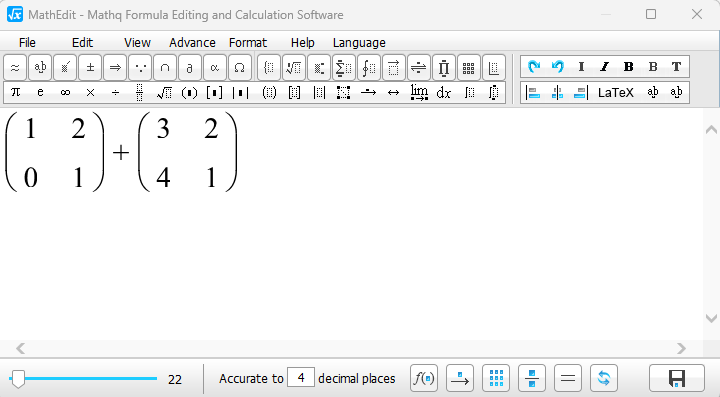
Task: Open the fraction and radical templates palette
Action: coord(293,68)
